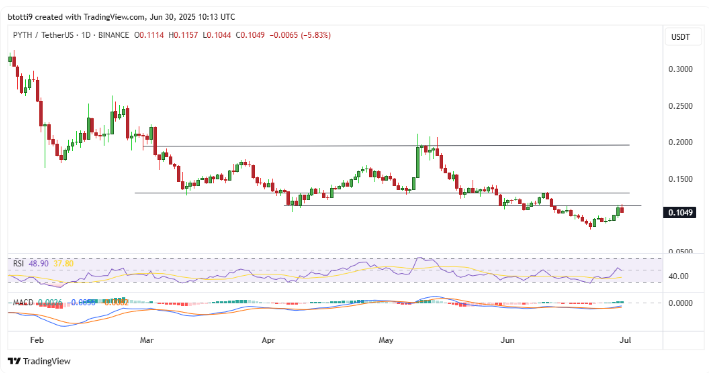Screen dimensions: 709x373
Task: Click the Jun label on time axis
Action: [507, 340]
